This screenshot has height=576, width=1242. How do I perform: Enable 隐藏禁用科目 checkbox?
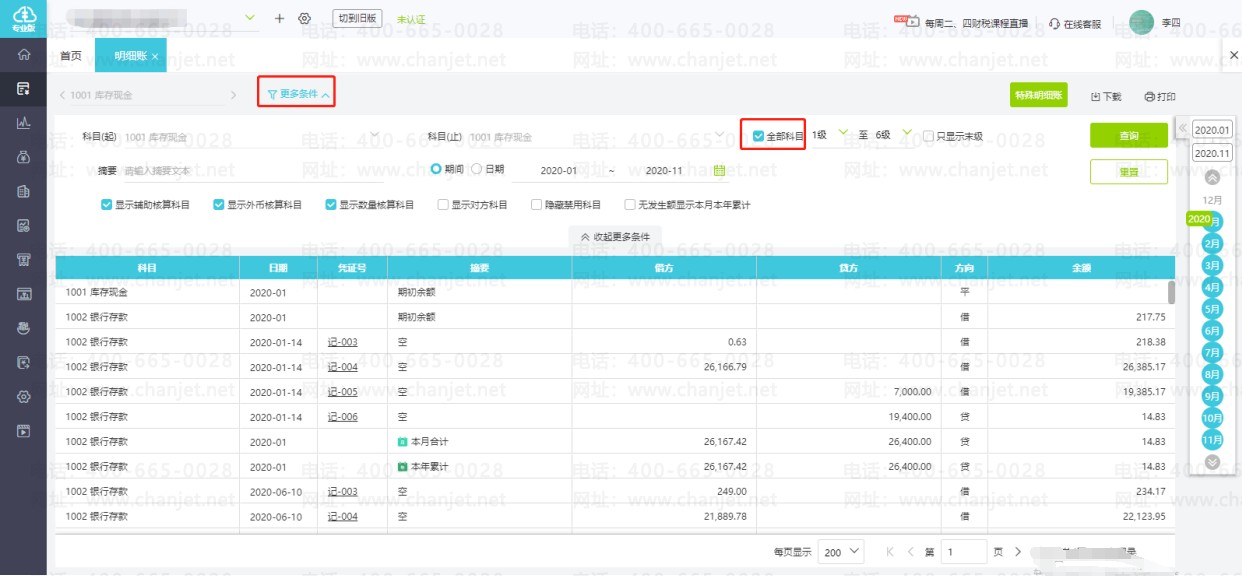click(536, 205)
